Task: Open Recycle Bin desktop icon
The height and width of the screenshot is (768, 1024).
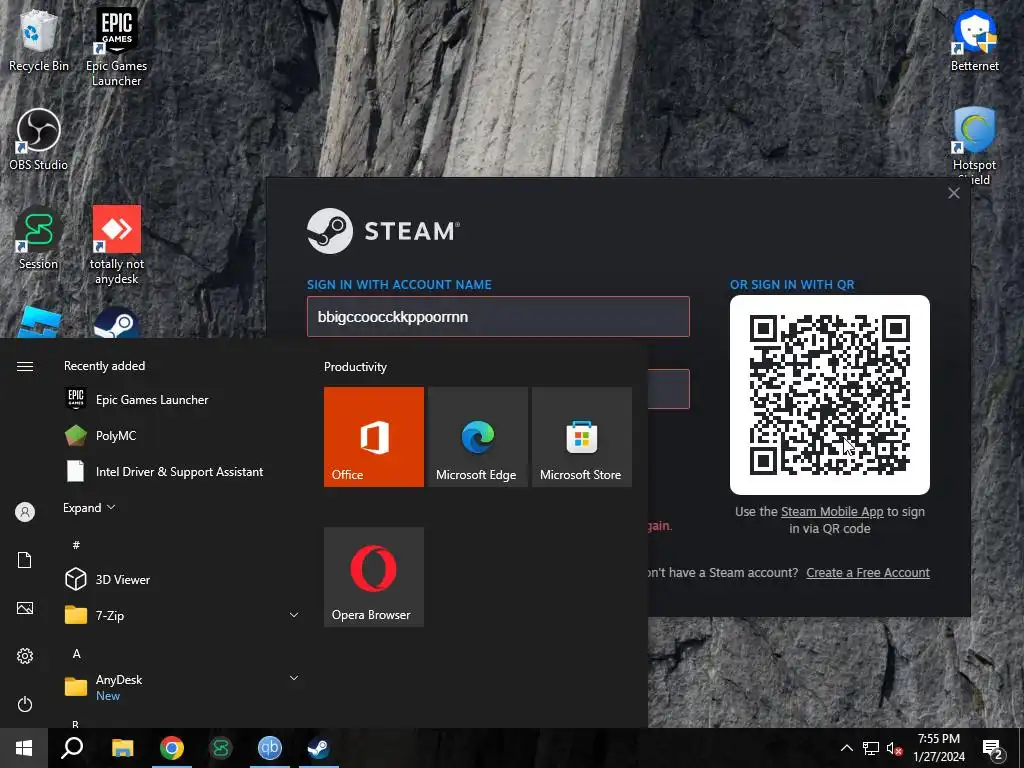Action: point(39,40)
